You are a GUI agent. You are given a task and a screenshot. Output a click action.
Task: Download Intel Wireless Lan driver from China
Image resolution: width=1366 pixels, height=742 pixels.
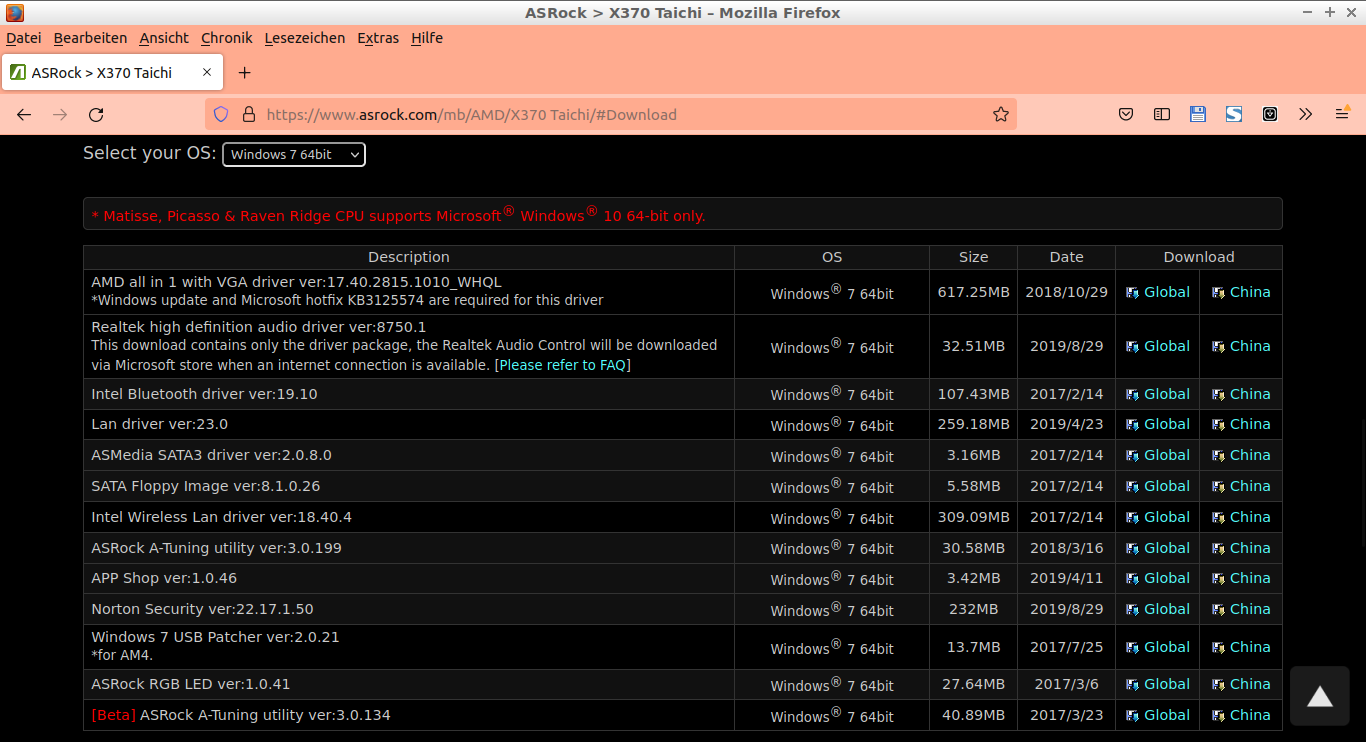tap(1250, 517)
